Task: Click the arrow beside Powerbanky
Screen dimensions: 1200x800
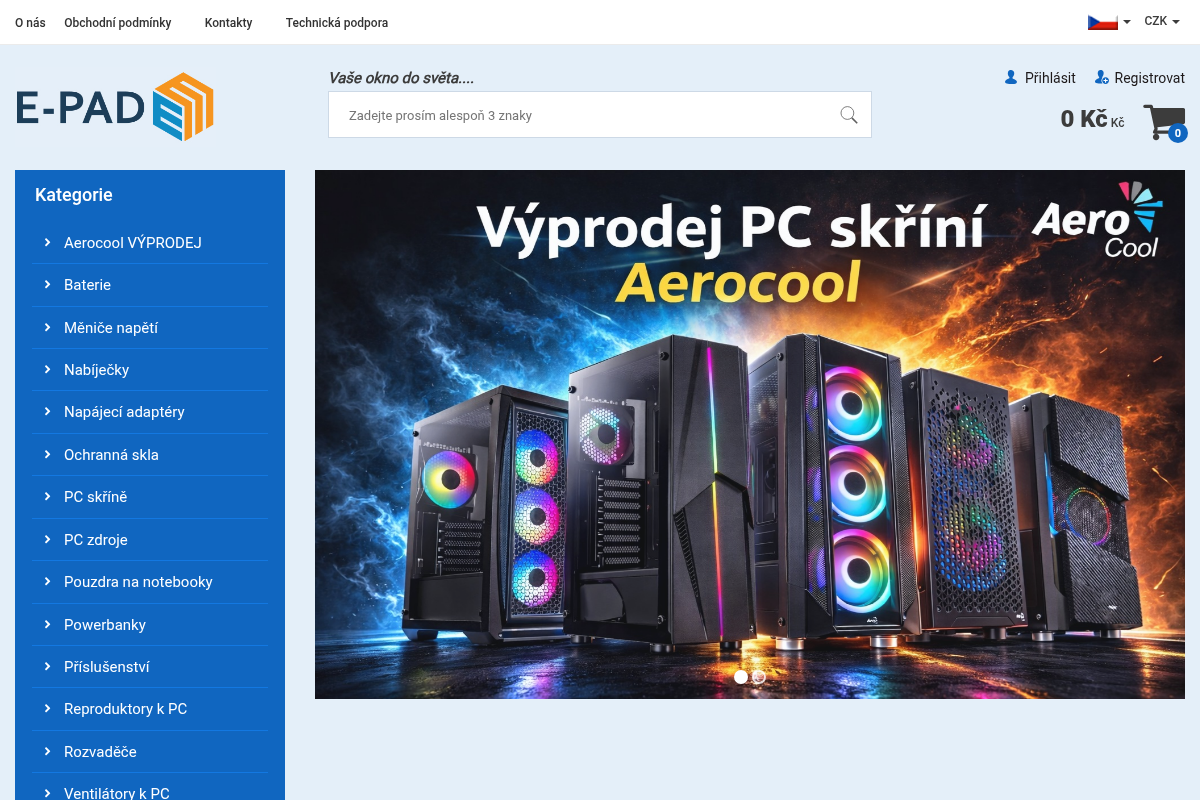Action: pos(47,625)
